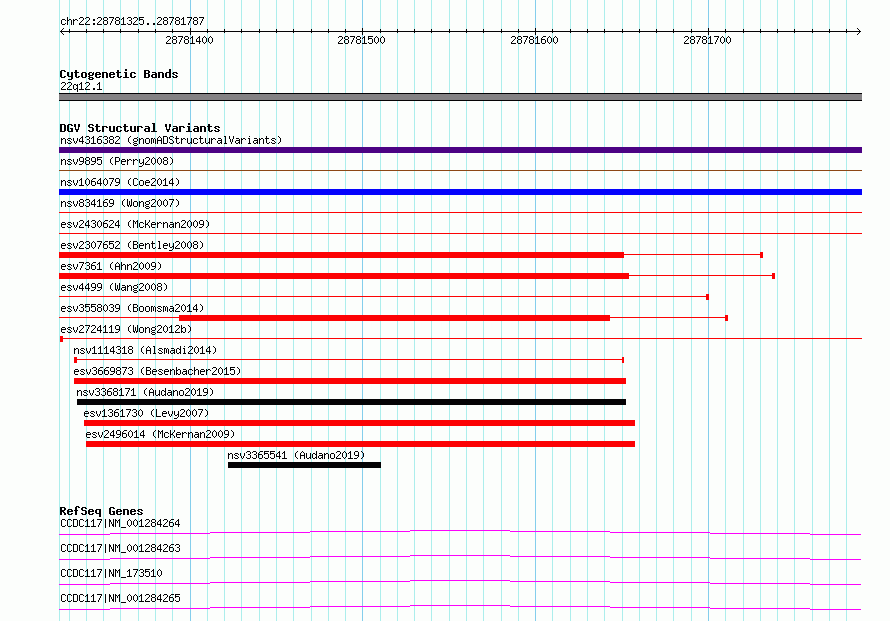Open variant esv1361730 (Levy2007) label
The width and height of the screenshot is (890, 621).
click(x=146, y=413)
